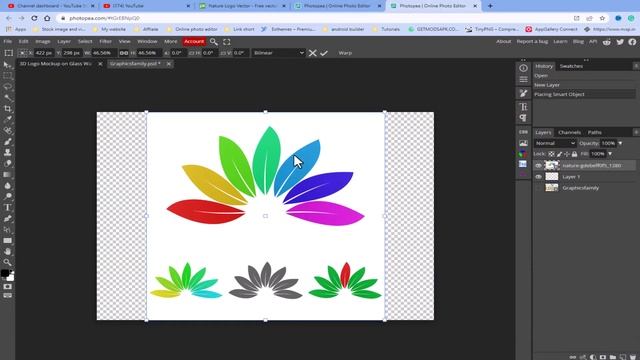Select the Brush tool
This screenshot has width=640, height=360.
[7, 142]
